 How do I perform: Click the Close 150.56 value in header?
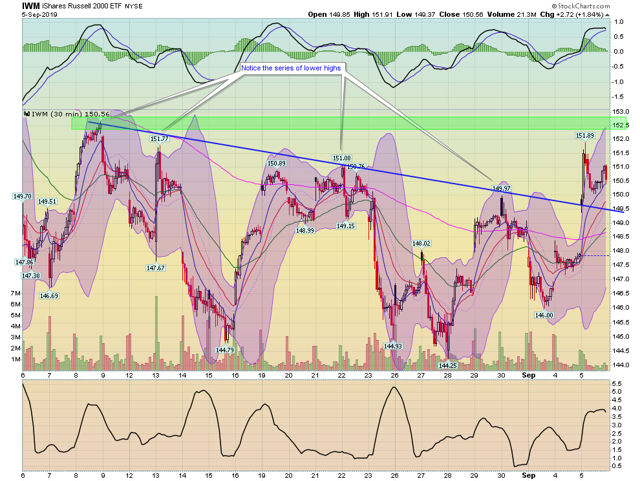tap(461, 14)
